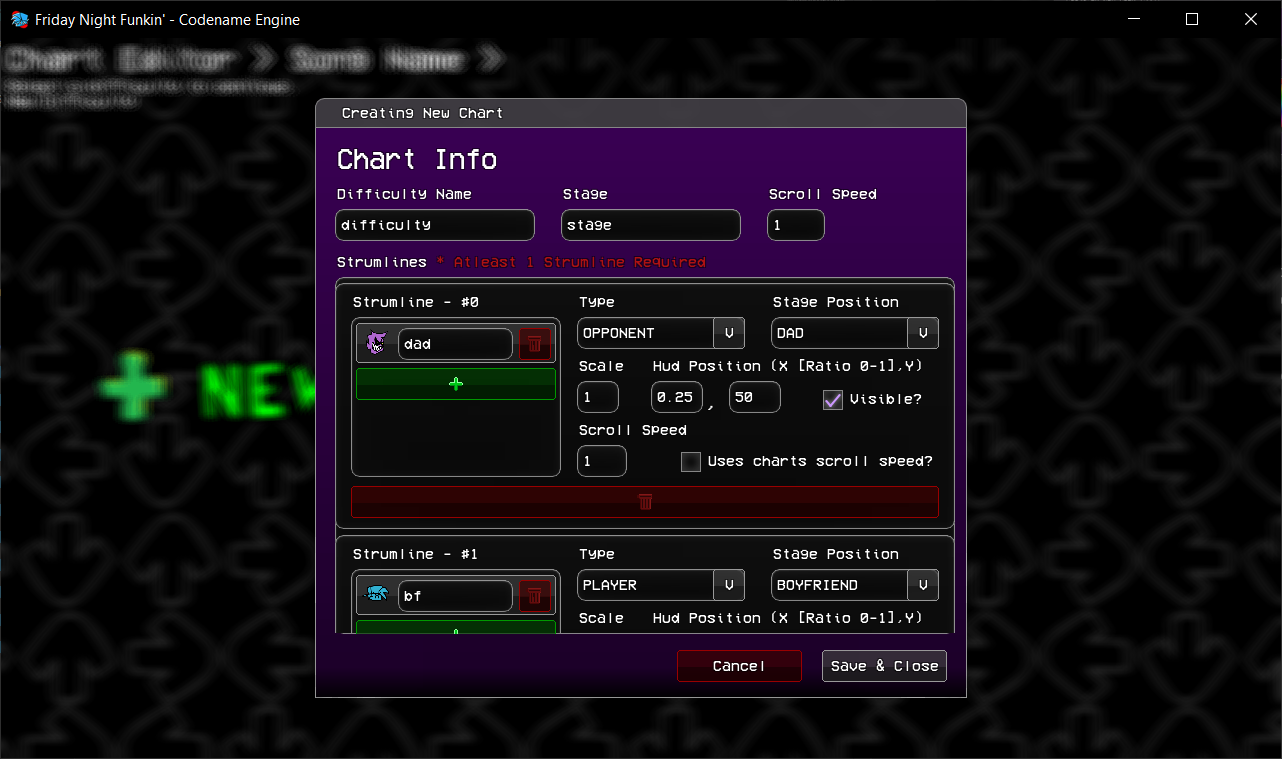
Task: Click the Friday Night Funkin' title bar icon
Action: pos(19,18)
